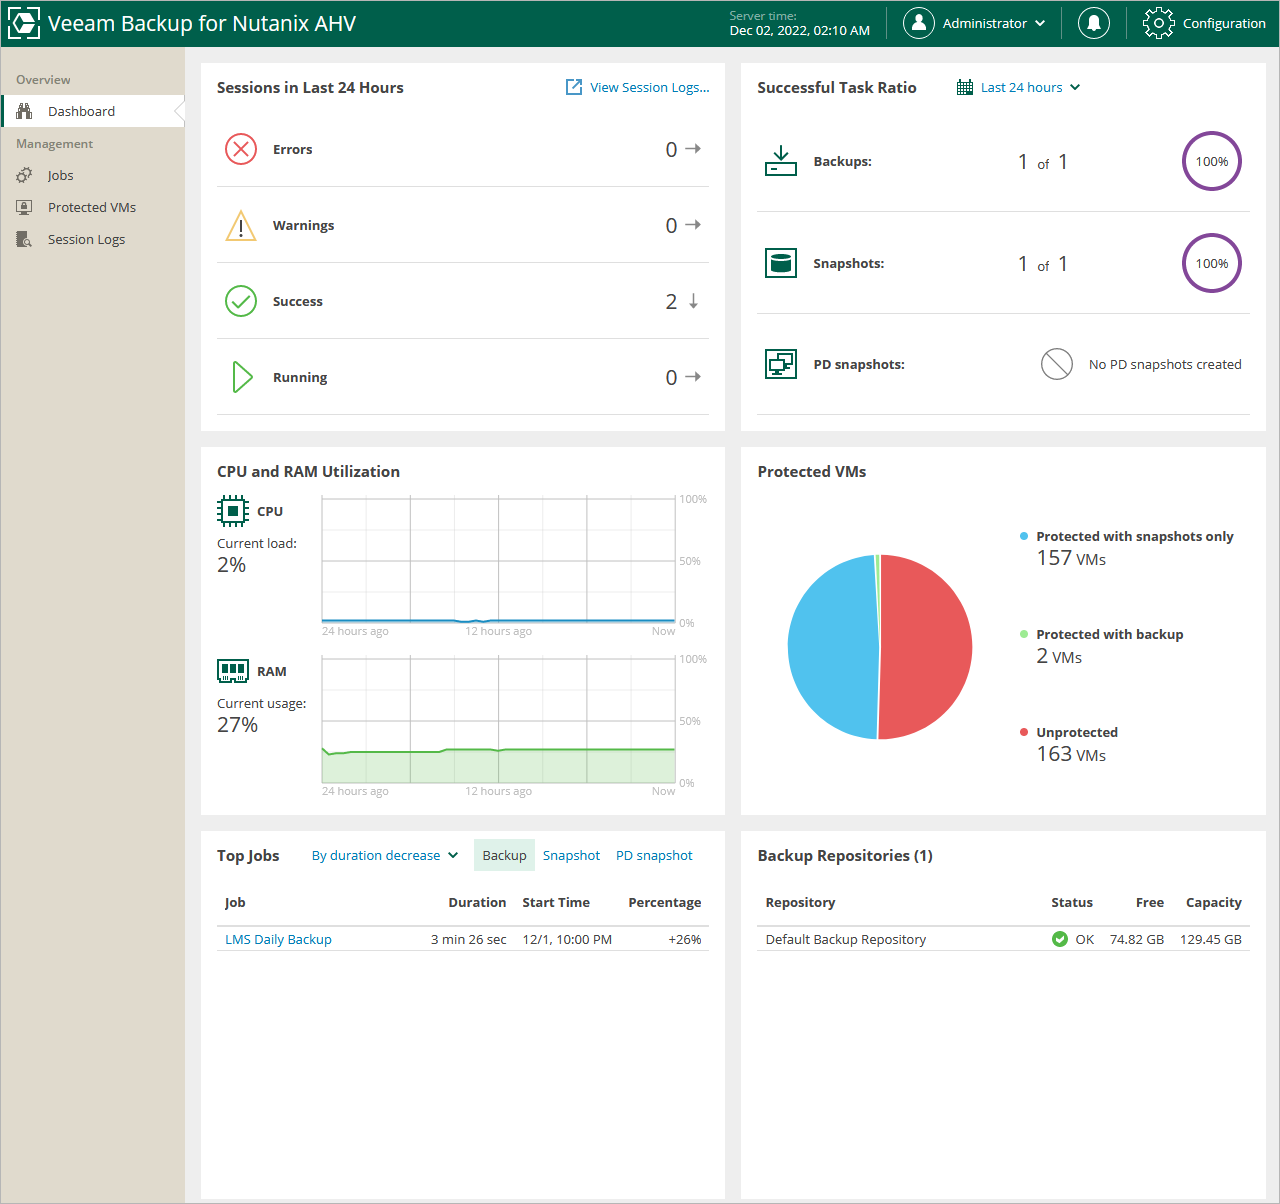The width and height of the screenshot is (1280, 1204).
Task: Open the Last 24 hours period dropdown
Action: click(1020, 87)
